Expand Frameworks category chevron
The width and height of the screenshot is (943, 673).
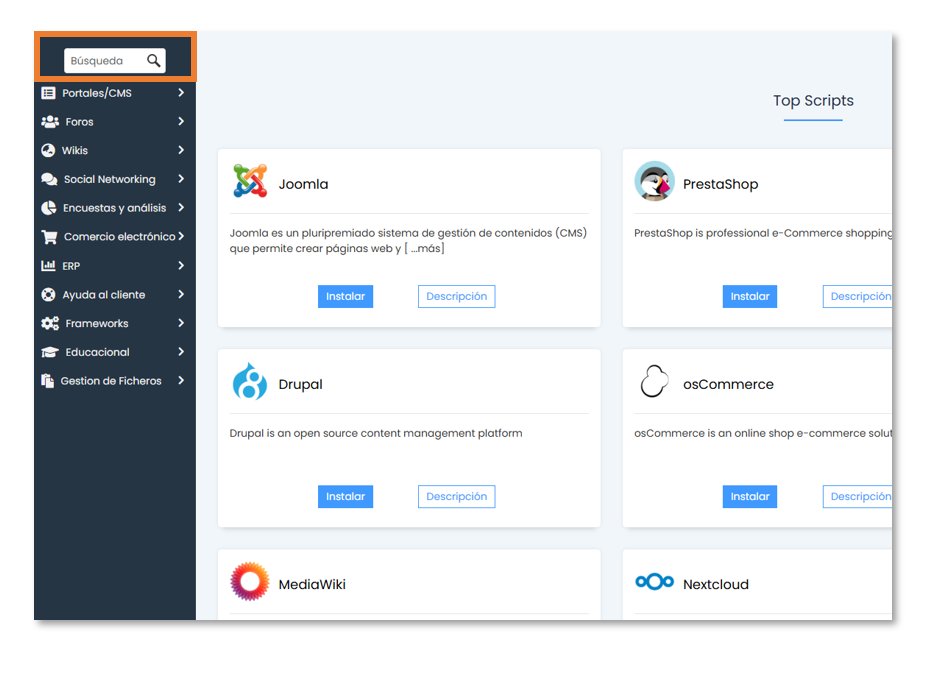tap(181, 324)
